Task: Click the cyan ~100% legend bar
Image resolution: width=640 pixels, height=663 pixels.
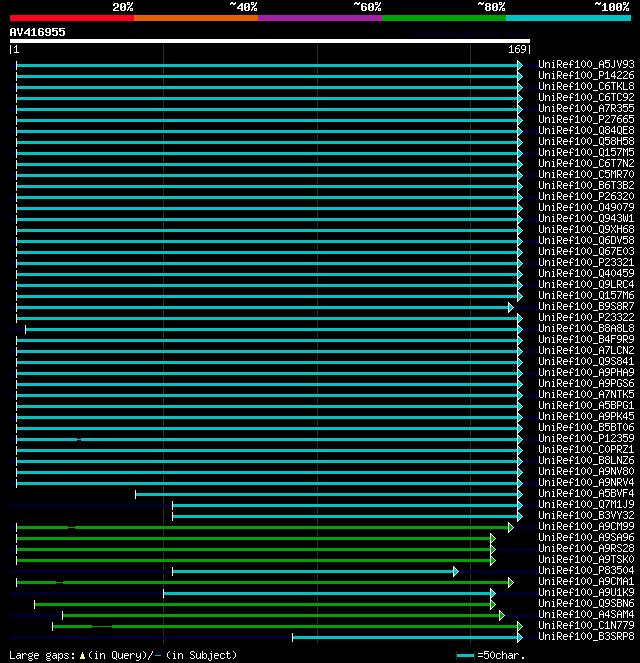Action: coord(568,18)
